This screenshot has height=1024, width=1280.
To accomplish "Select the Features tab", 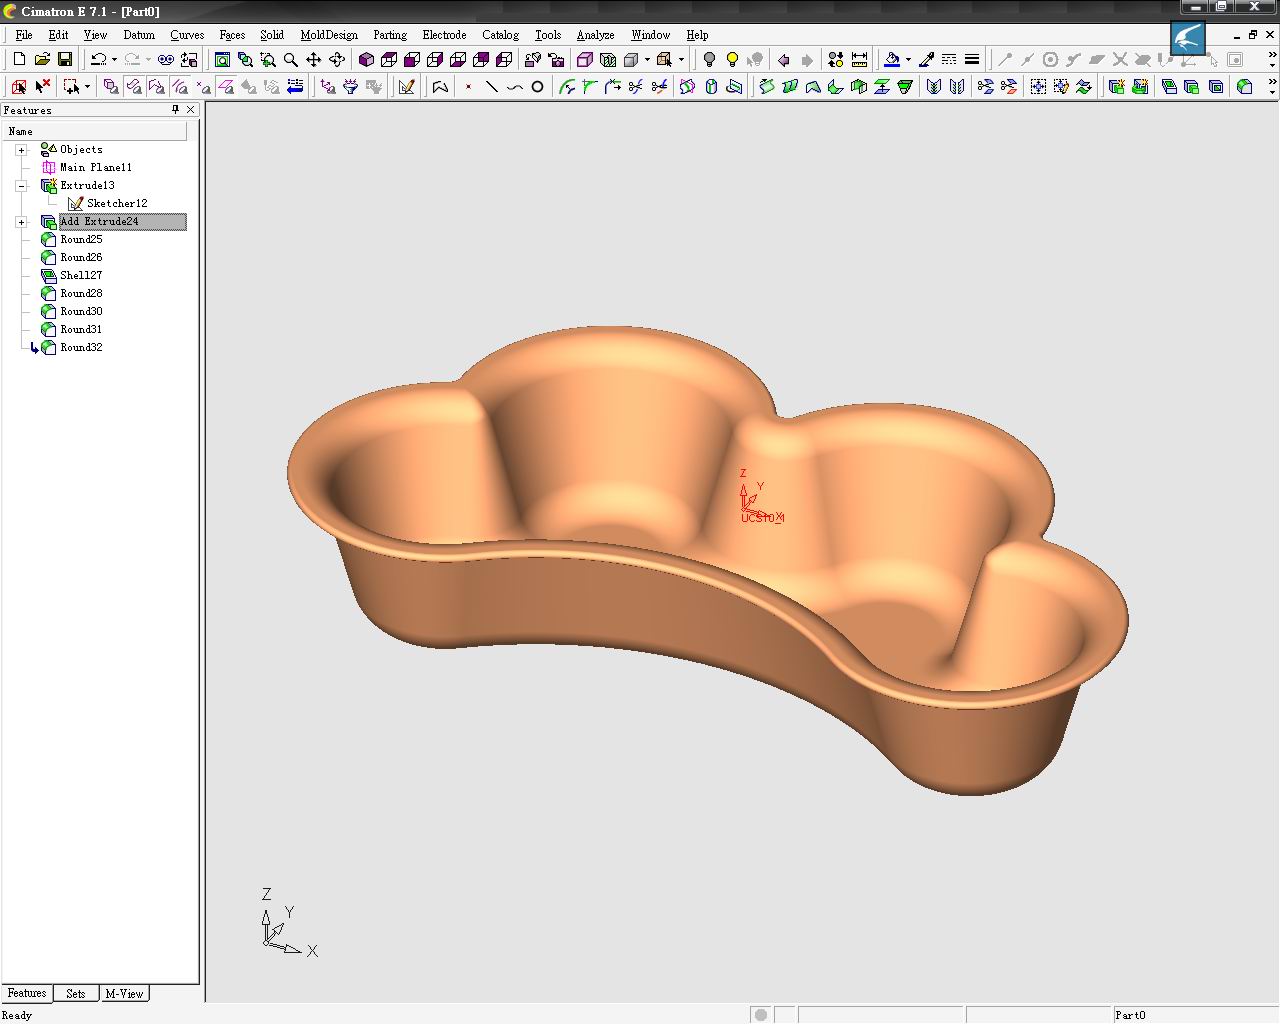I will [x=27, y=993].
